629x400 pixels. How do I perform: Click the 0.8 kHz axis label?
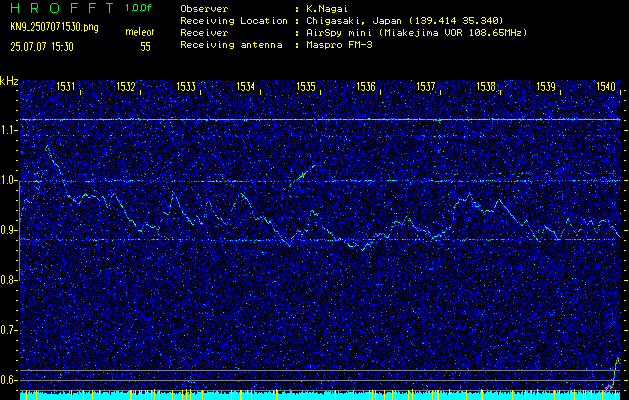click(x=8, y=280)
